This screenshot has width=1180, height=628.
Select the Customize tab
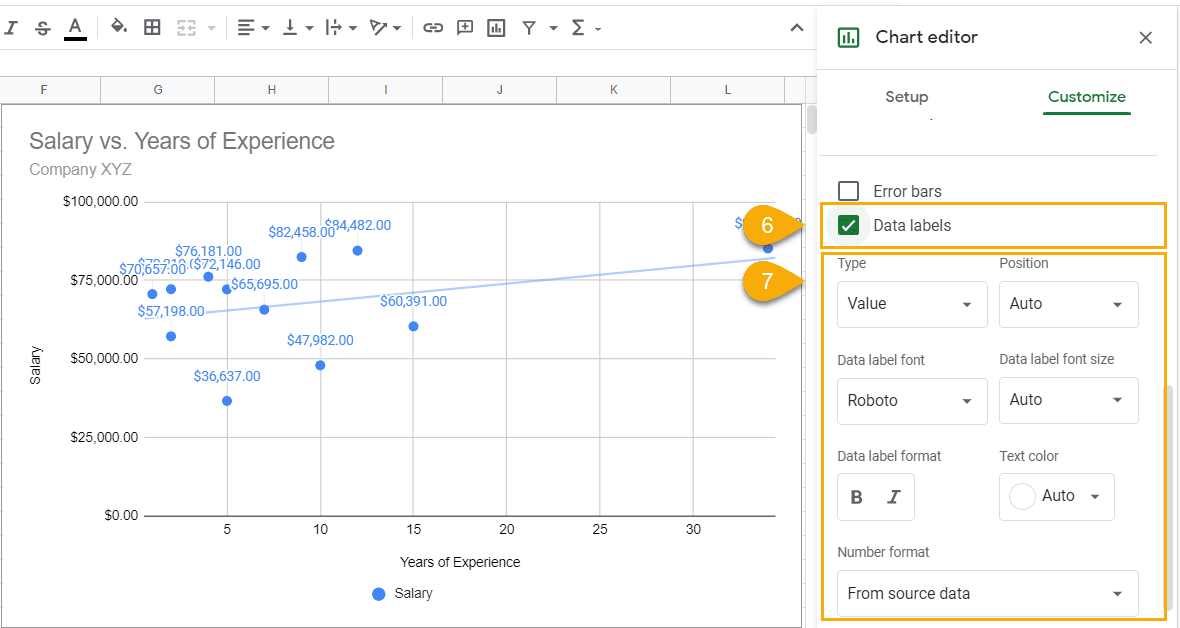point(1087,97)
